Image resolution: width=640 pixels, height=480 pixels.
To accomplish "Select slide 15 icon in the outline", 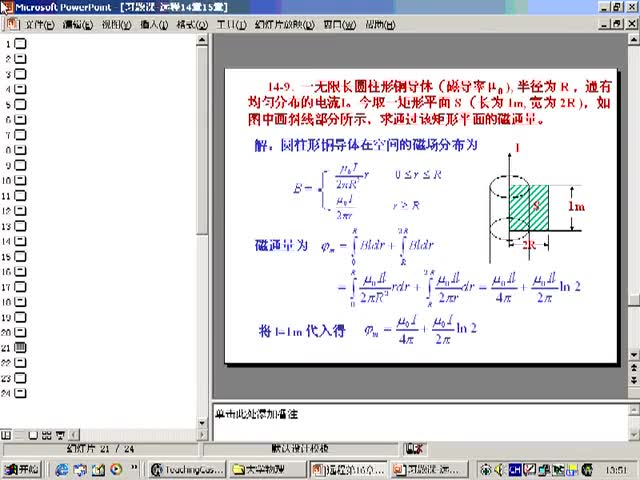I will [x=20, y=256].
